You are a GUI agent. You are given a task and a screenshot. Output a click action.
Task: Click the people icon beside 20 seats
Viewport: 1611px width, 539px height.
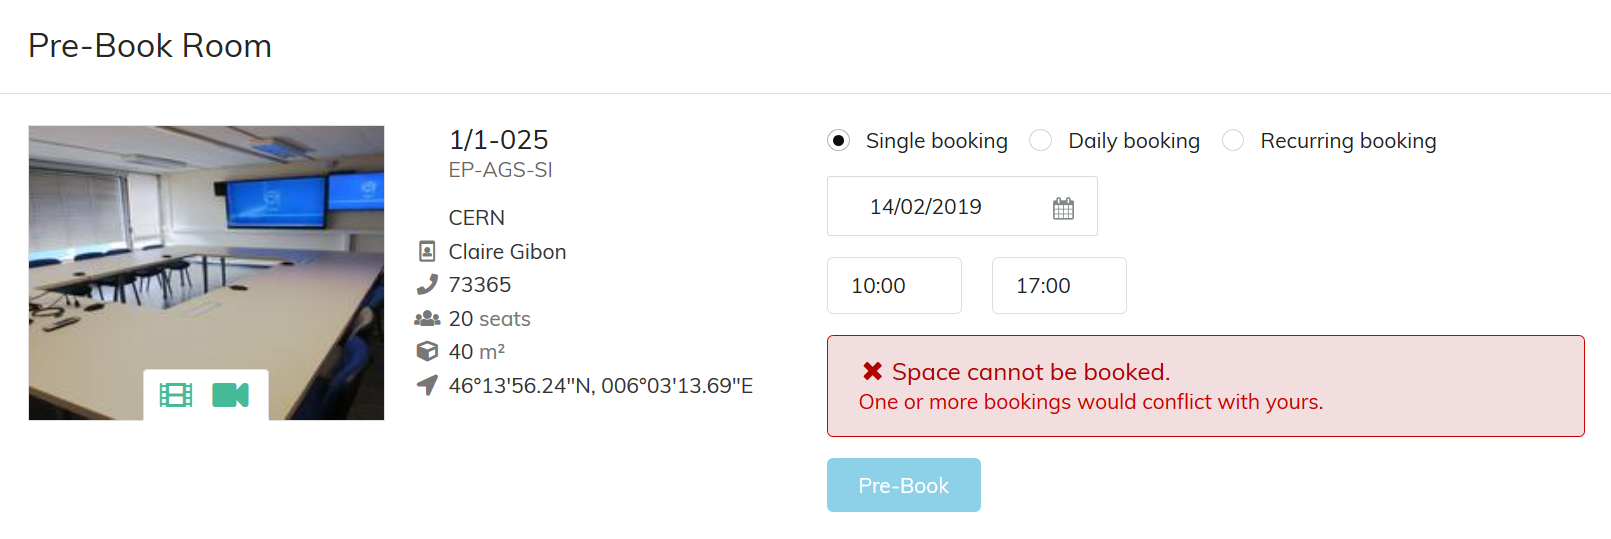(427, 318)
